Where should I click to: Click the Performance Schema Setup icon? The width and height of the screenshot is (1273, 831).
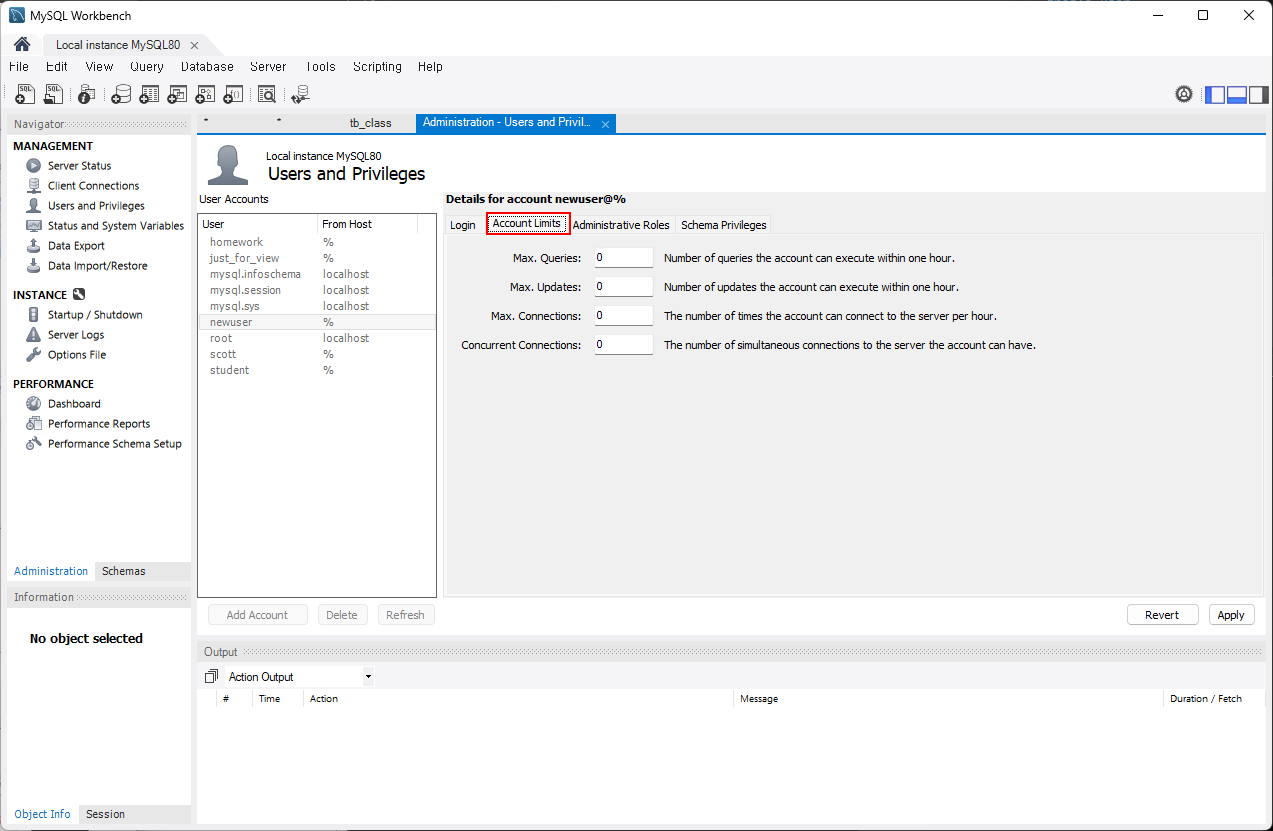click(34, 444)
